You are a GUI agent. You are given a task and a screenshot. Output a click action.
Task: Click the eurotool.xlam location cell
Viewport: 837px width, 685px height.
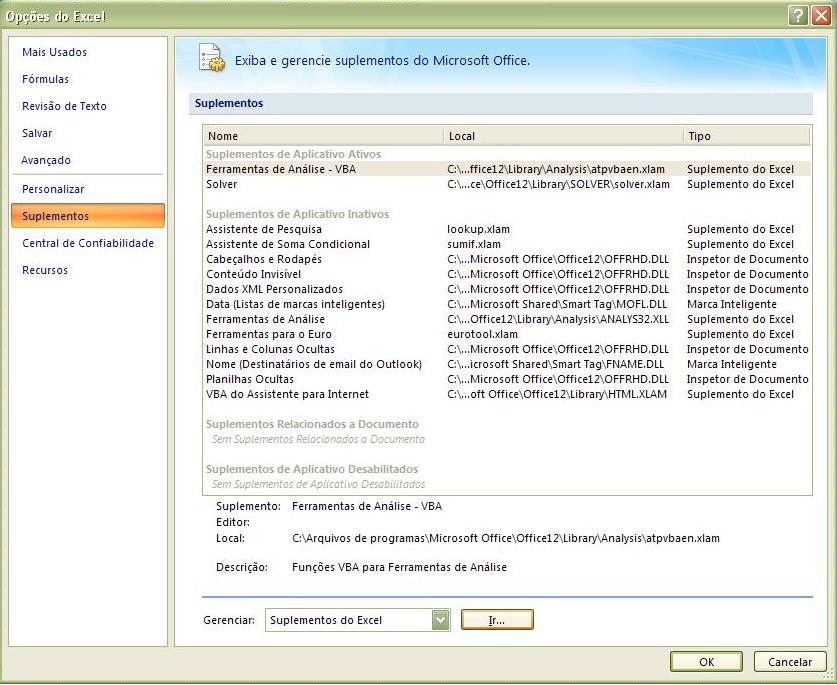click(x=483, y=334)
